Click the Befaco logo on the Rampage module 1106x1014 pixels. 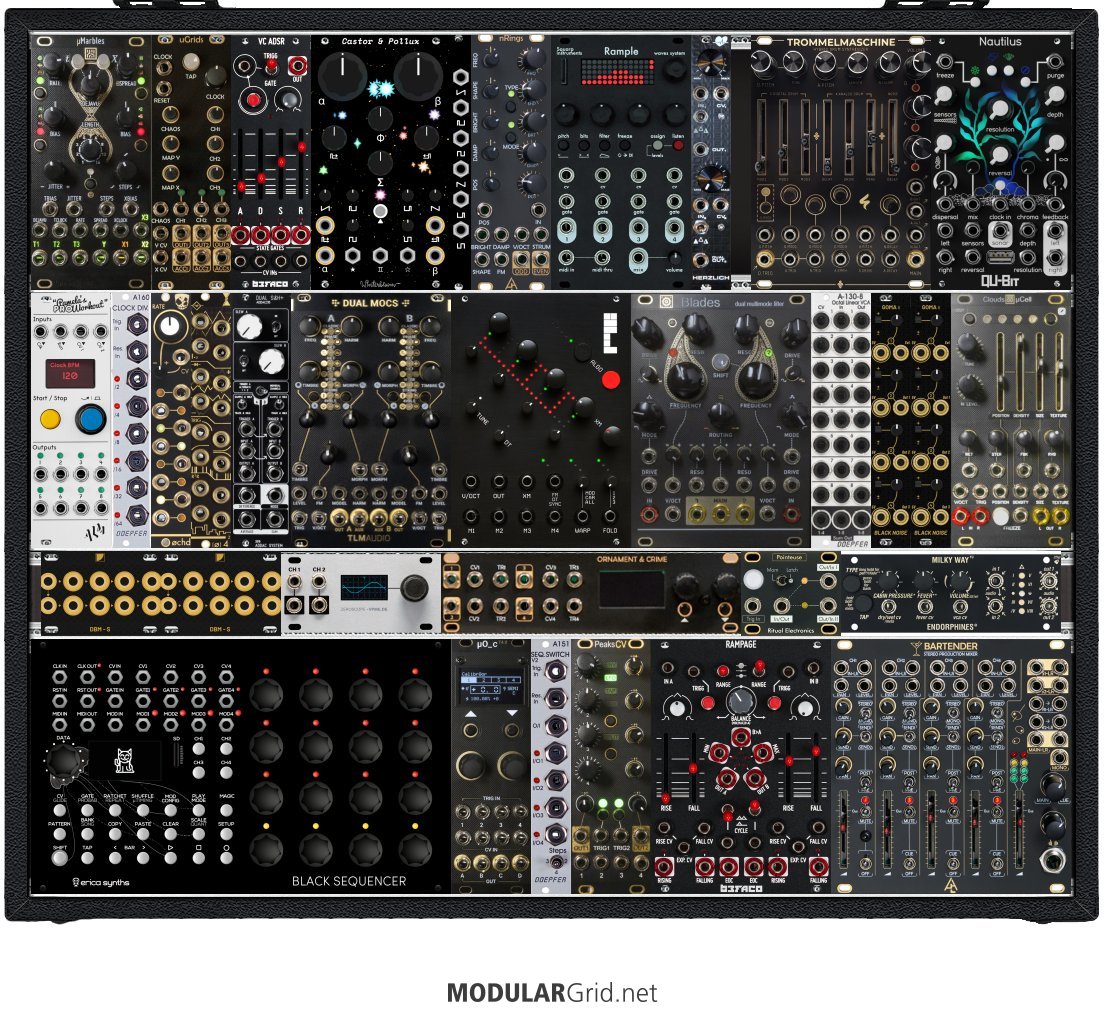pyautogui.click(x=741, y=888)
